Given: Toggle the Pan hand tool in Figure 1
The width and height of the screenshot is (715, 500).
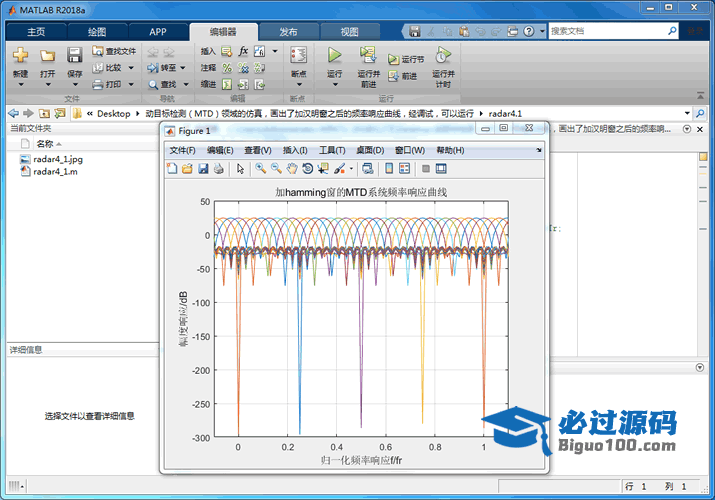Looking at the screenshot, I should pos(292,169).
